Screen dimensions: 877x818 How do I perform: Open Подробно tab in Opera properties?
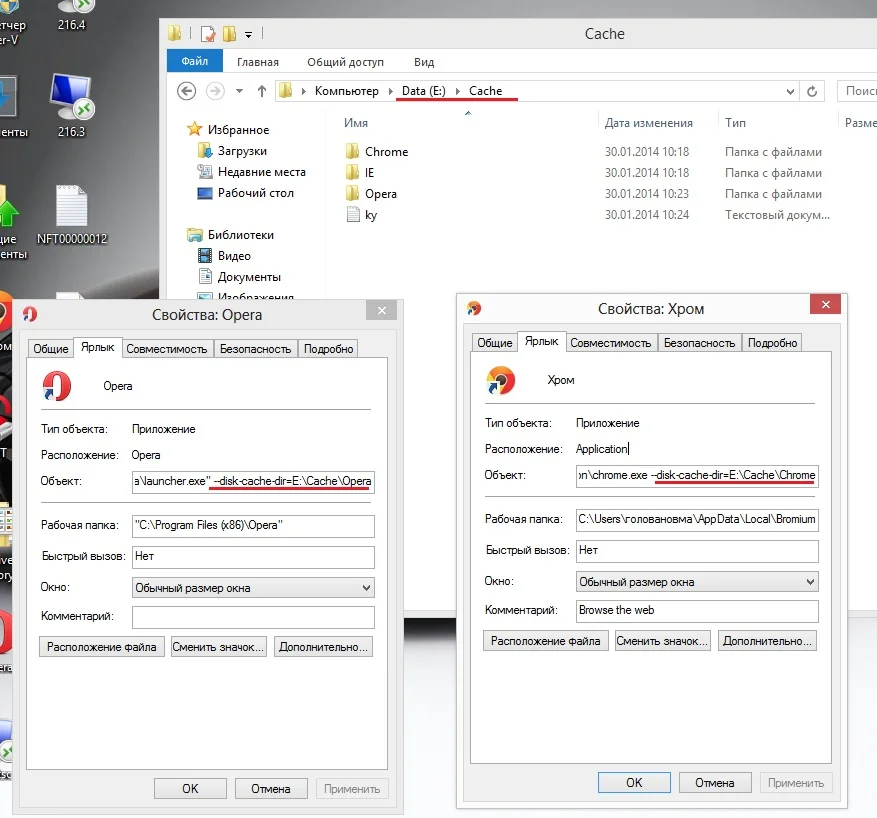[x=328, y=349]
